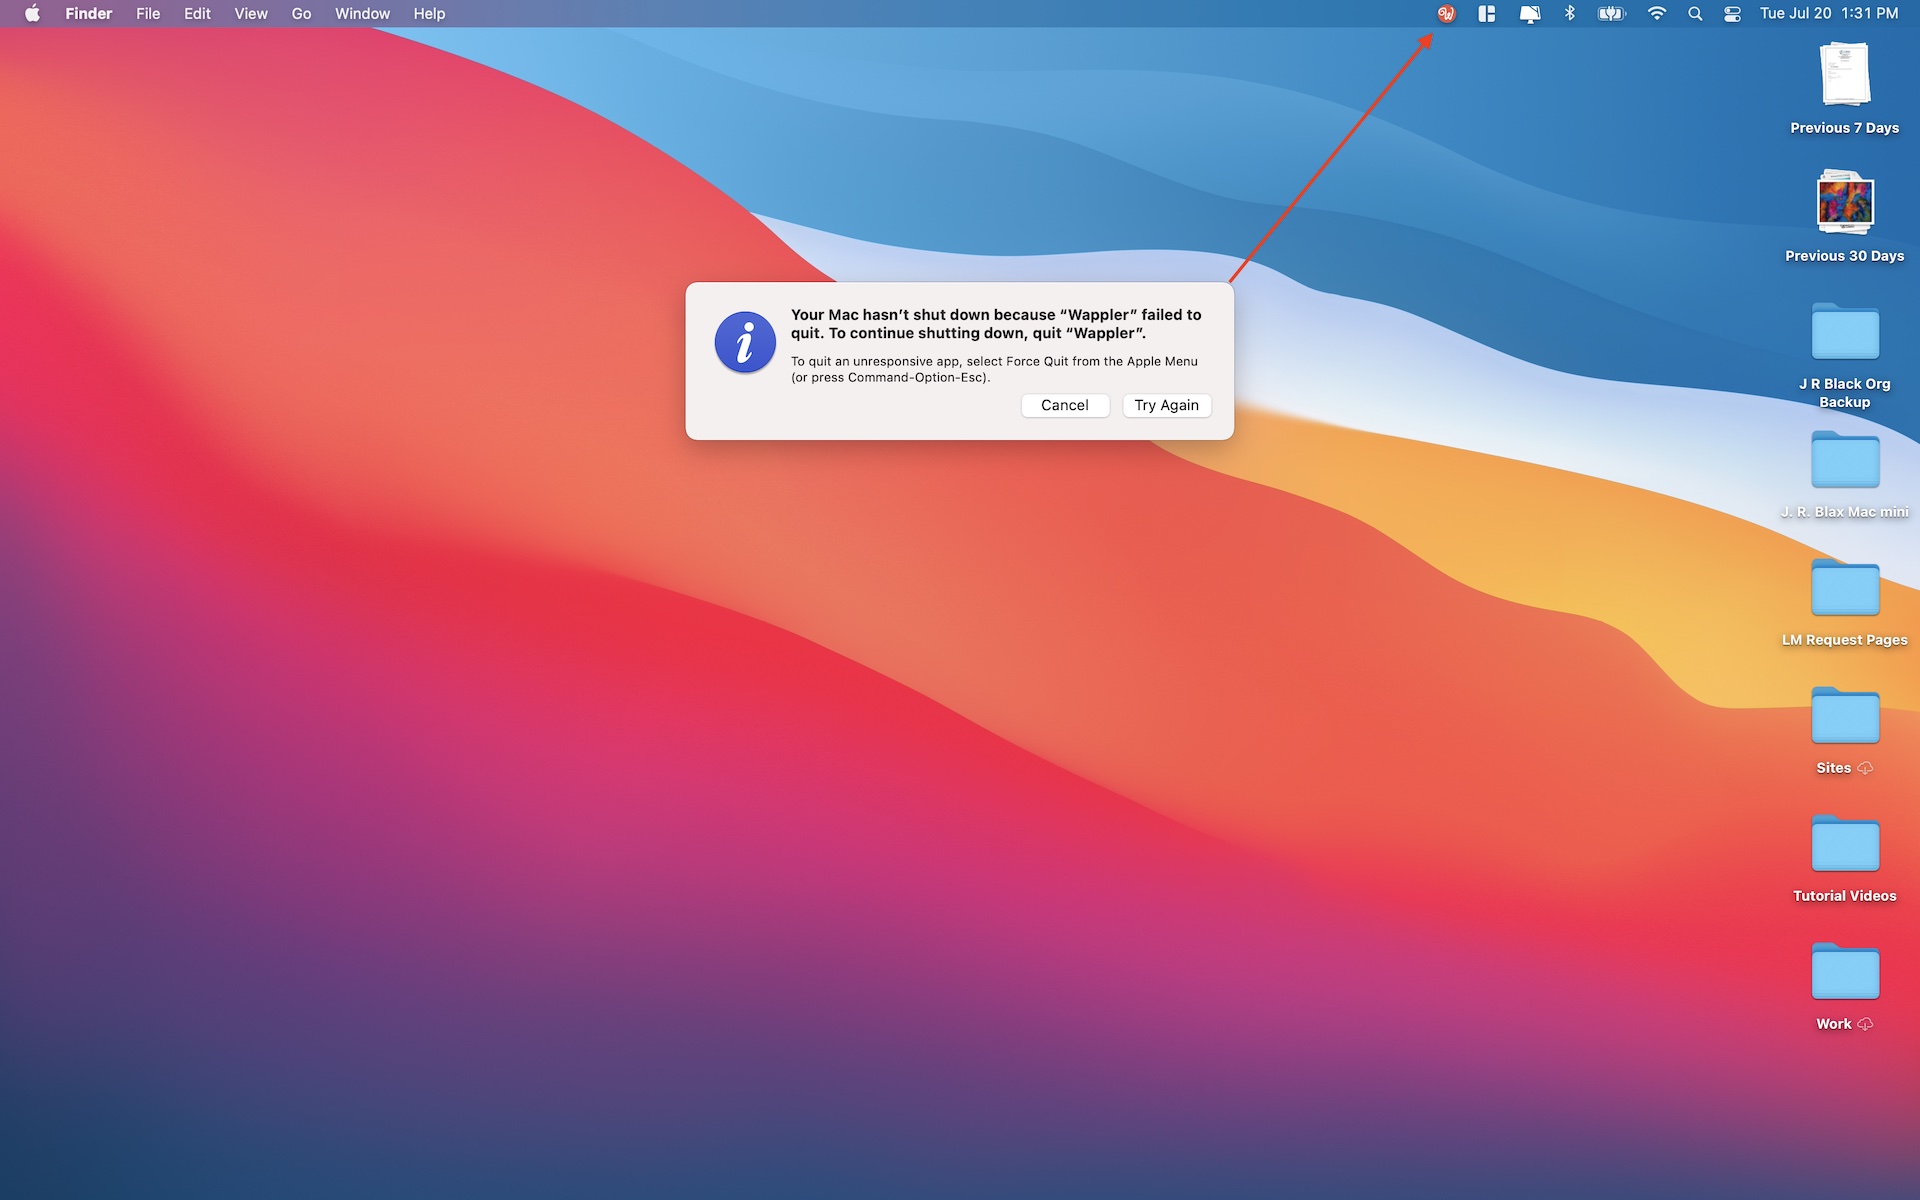Open the screen mirroring display icon

(1530, 14)
